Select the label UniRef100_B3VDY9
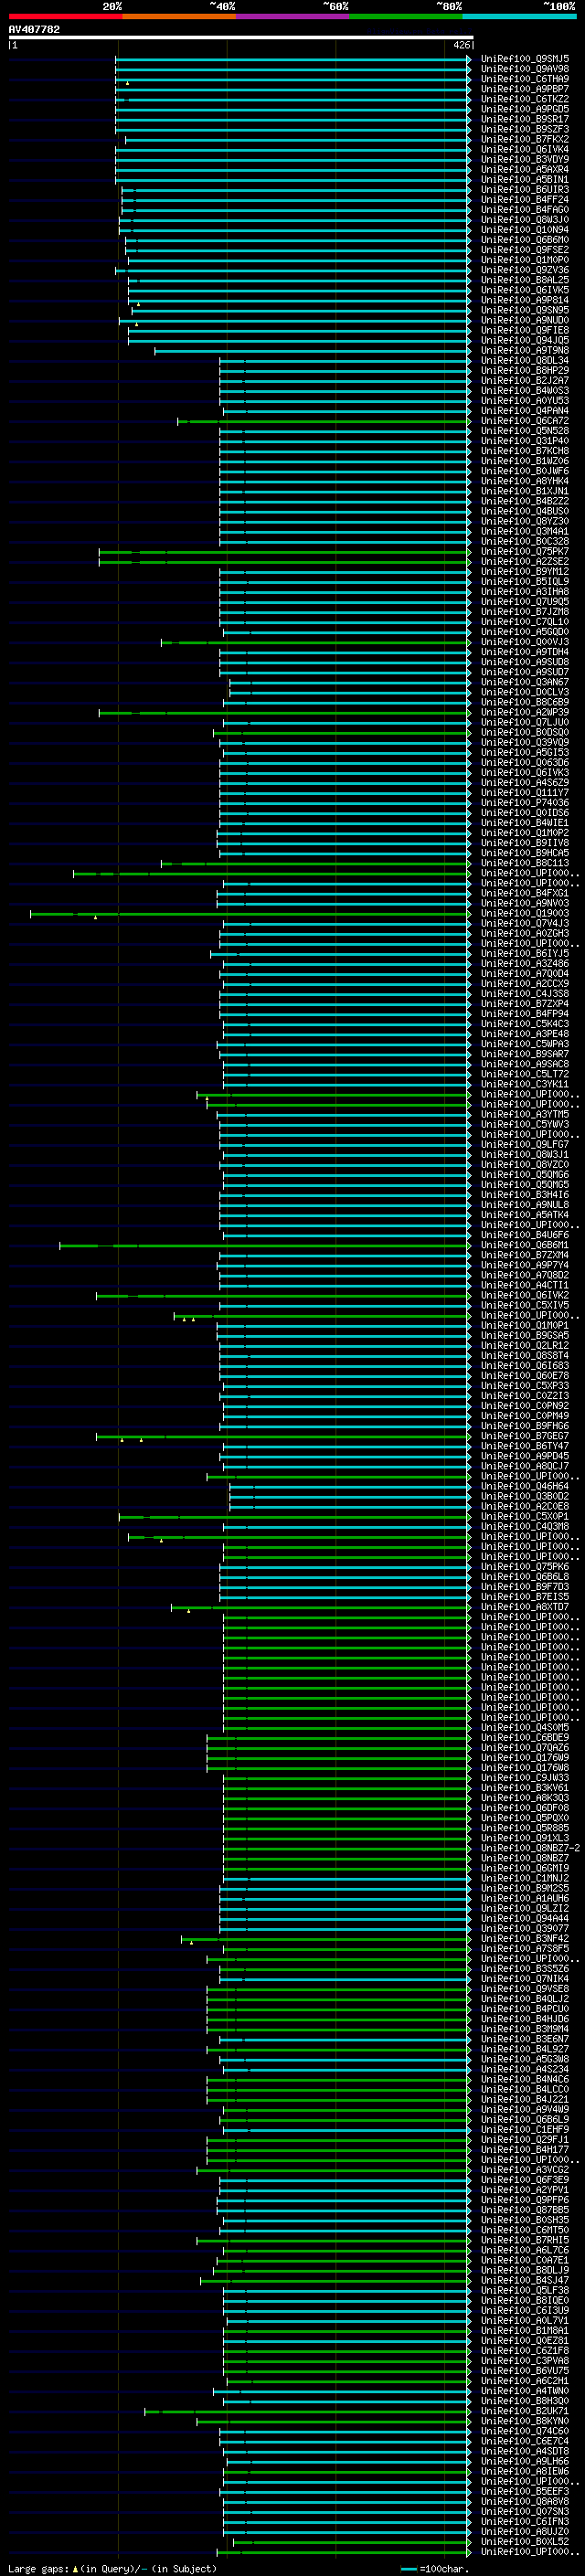This screenshot has width=585, height=2576. click(524, 159)
